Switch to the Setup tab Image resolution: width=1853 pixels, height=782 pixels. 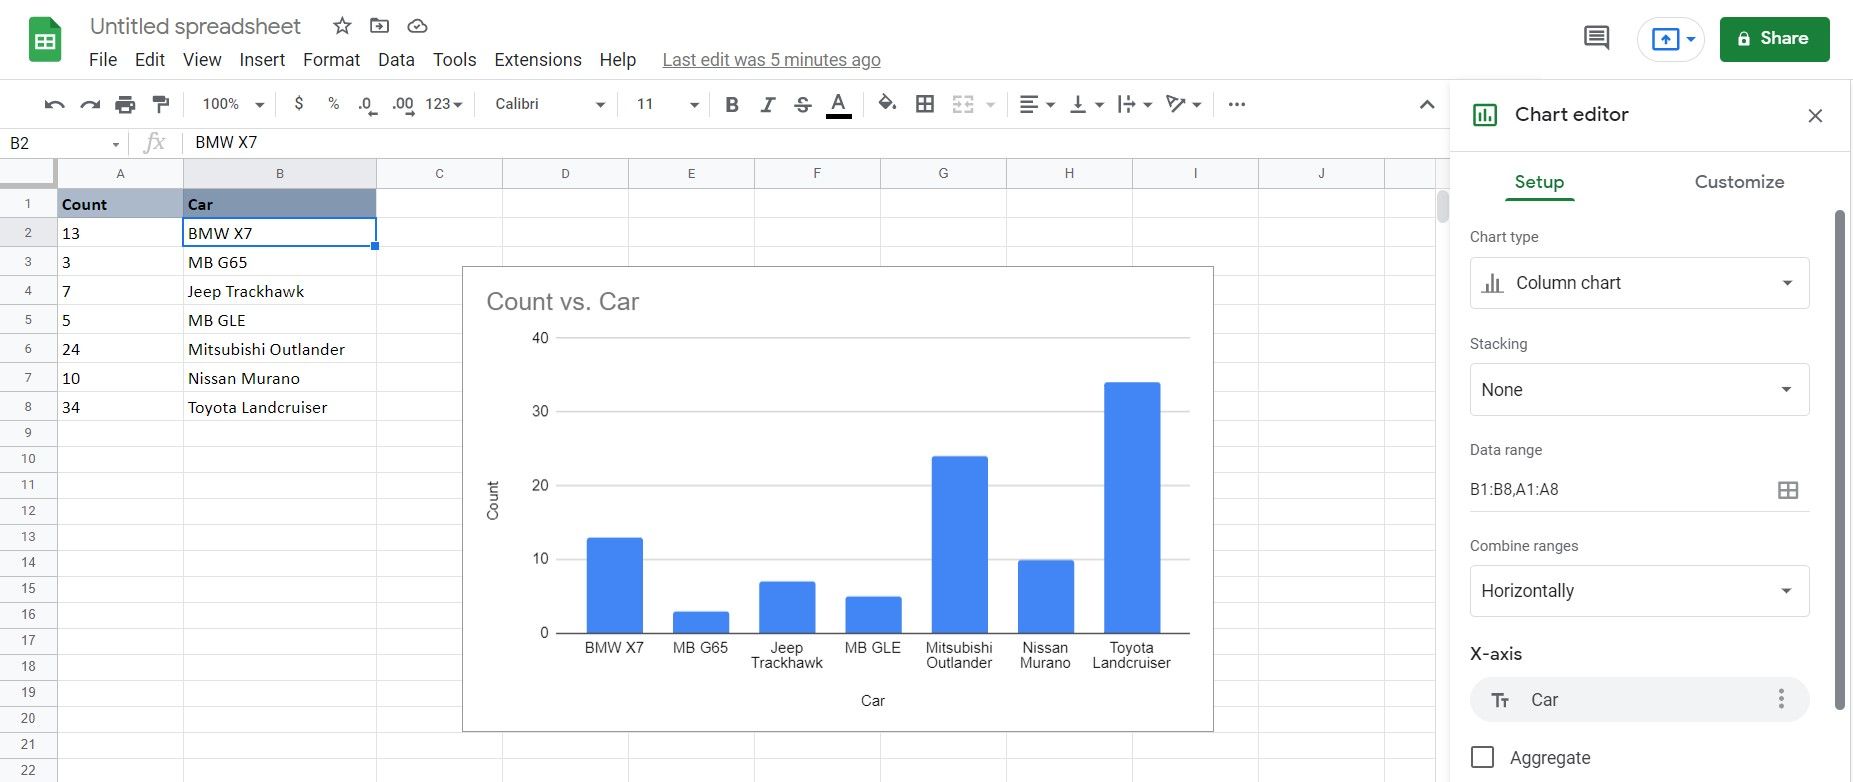[1539, 182]
